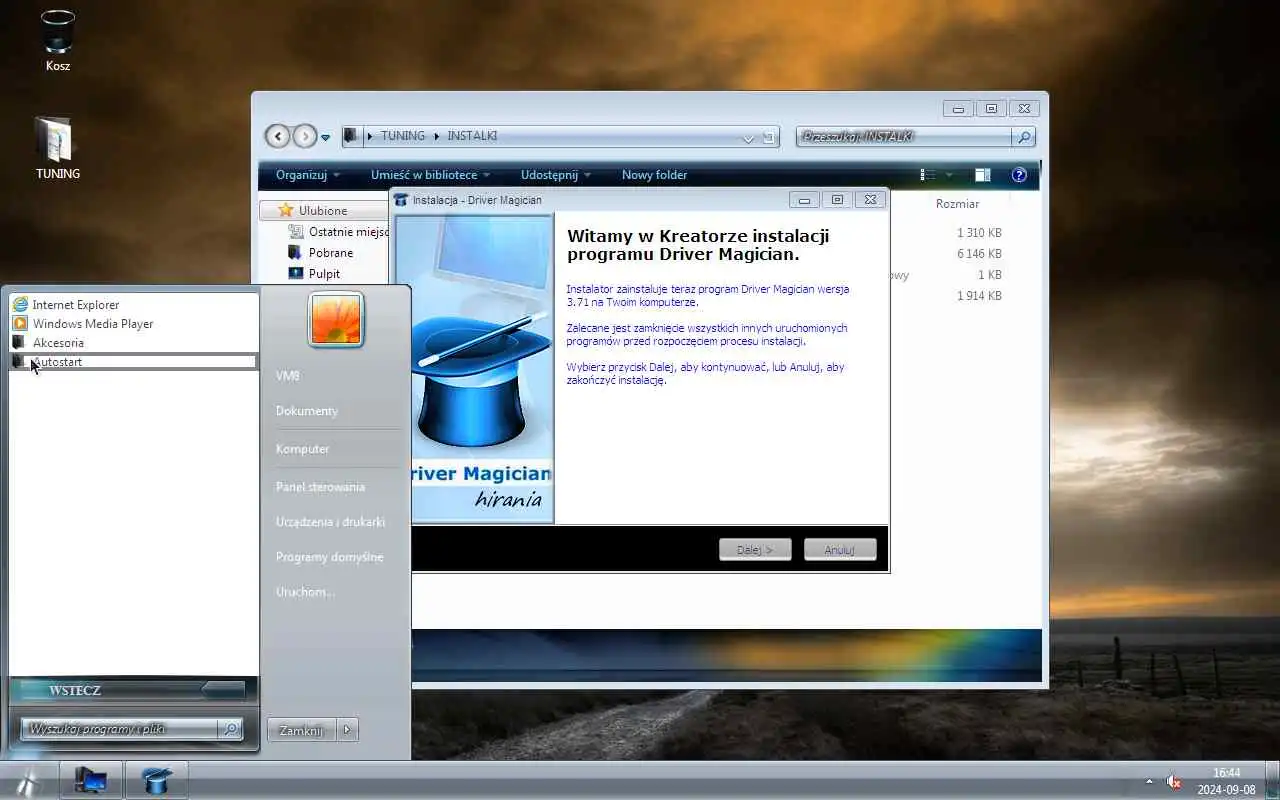Click the Wyszukaj programy i pliki field

pos(120,729)
